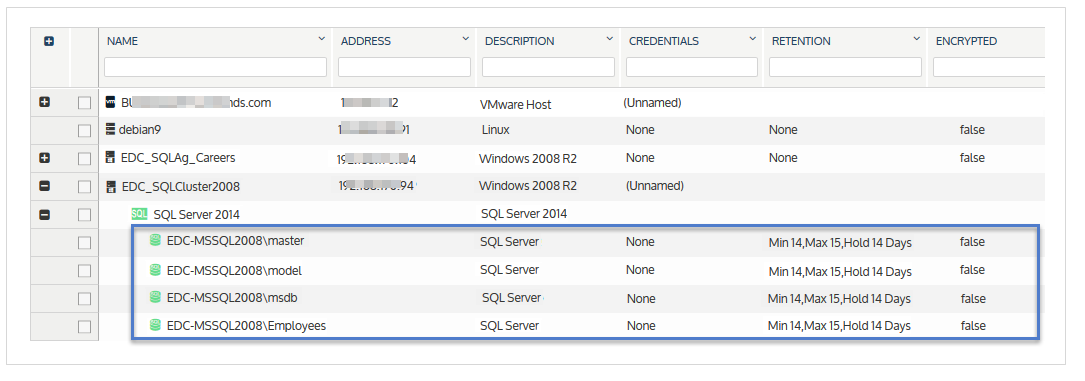Check the box for debian9
The width and height of the screenshot is (1085, 381).
click(x=84, y=131)
